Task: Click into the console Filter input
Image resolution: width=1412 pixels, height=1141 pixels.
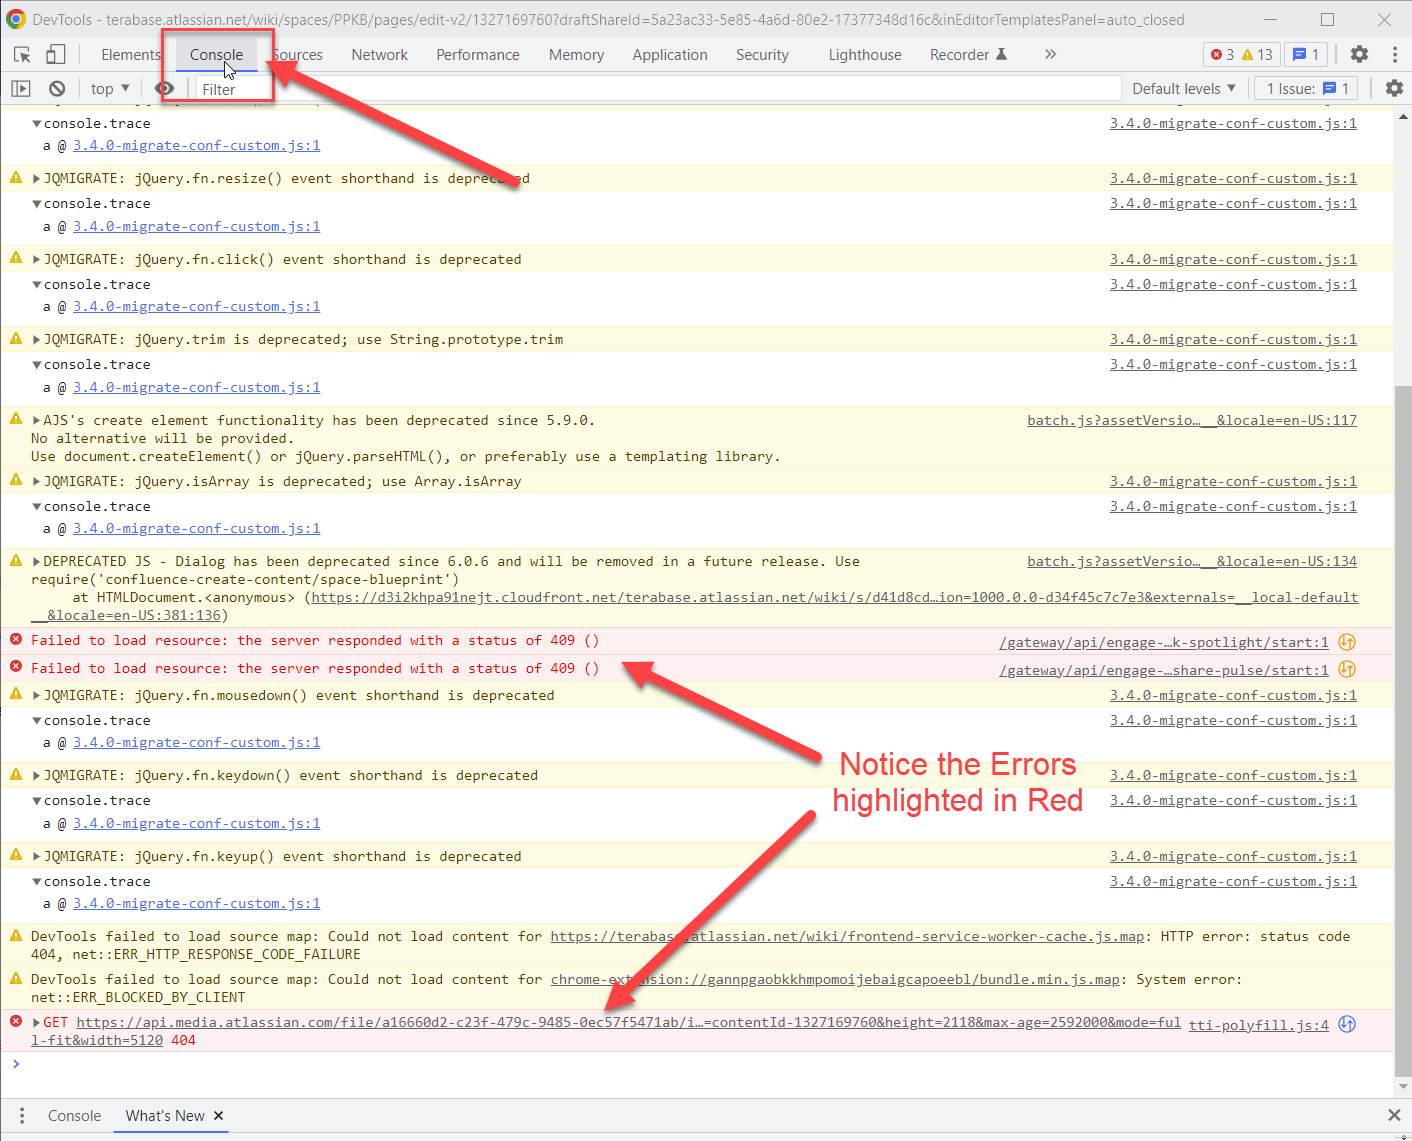Action: (x=657, y=89)
